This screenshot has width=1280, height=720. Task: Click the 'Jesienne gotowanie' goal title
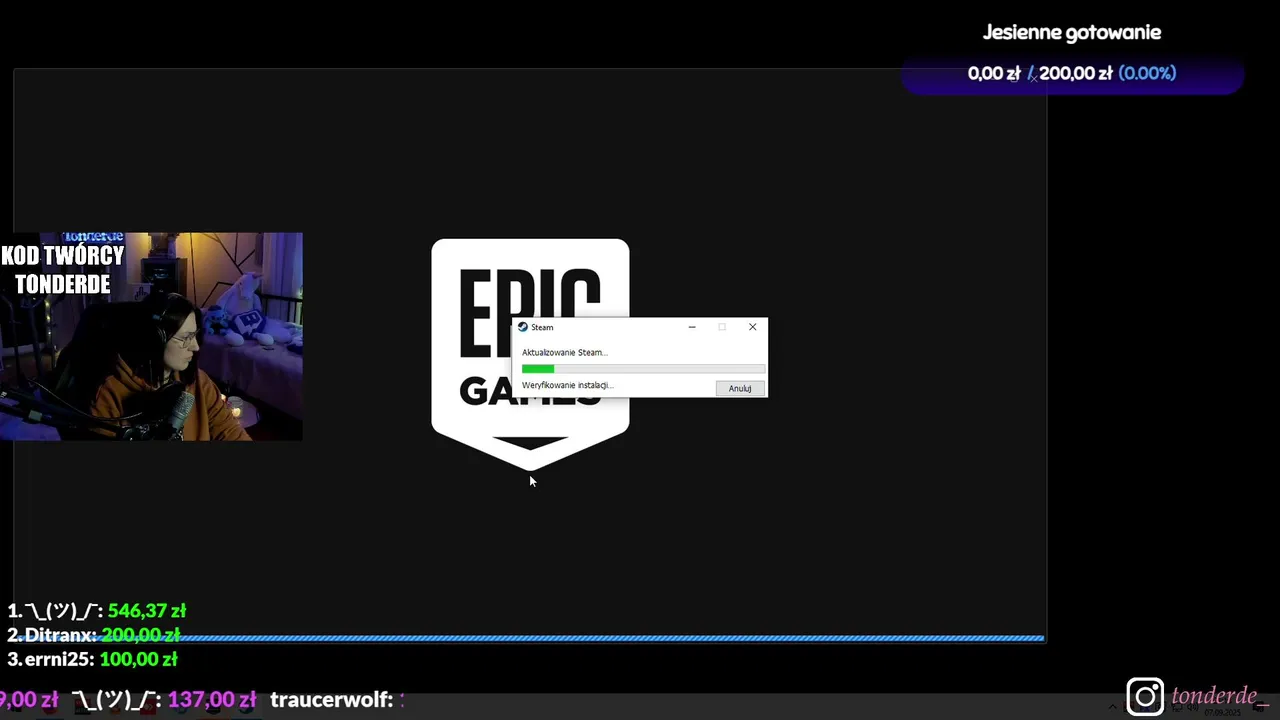pyautogui.click(x=1071, y=32)
